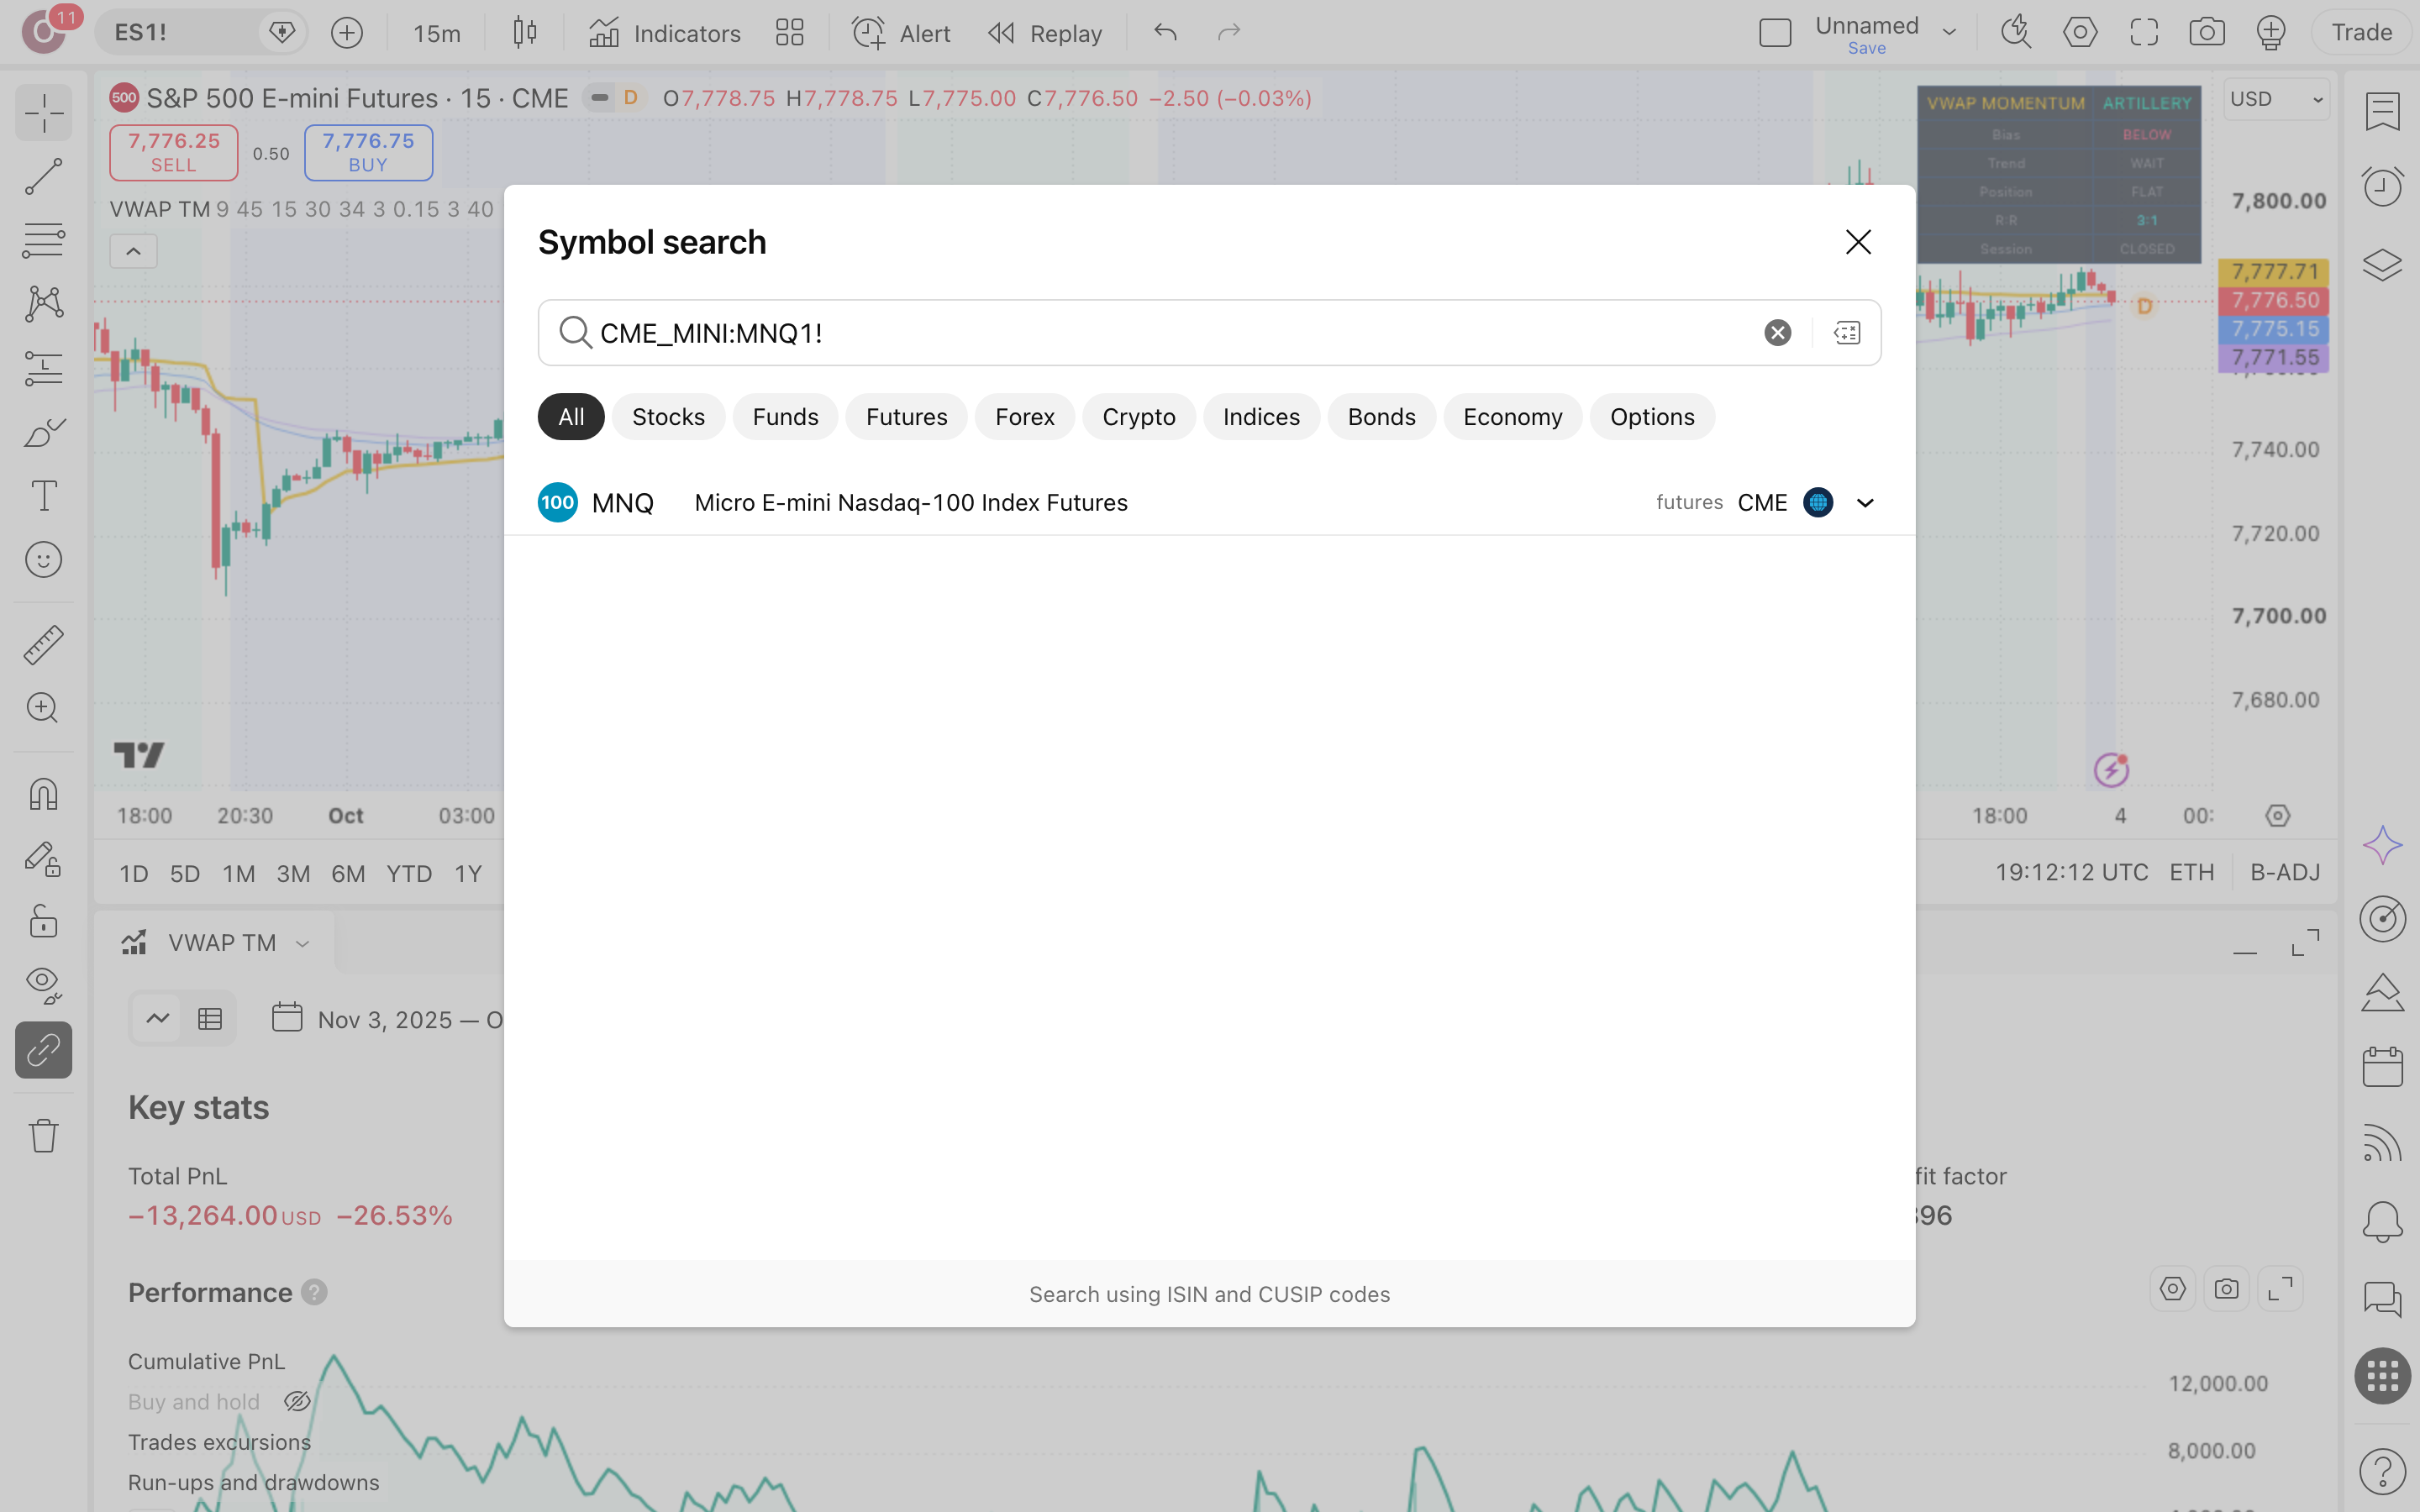Collapse the indicator legend chevron
The height and width of the screenshot is (1512, 2420).
pyautogui.click(x=133, y=251)
